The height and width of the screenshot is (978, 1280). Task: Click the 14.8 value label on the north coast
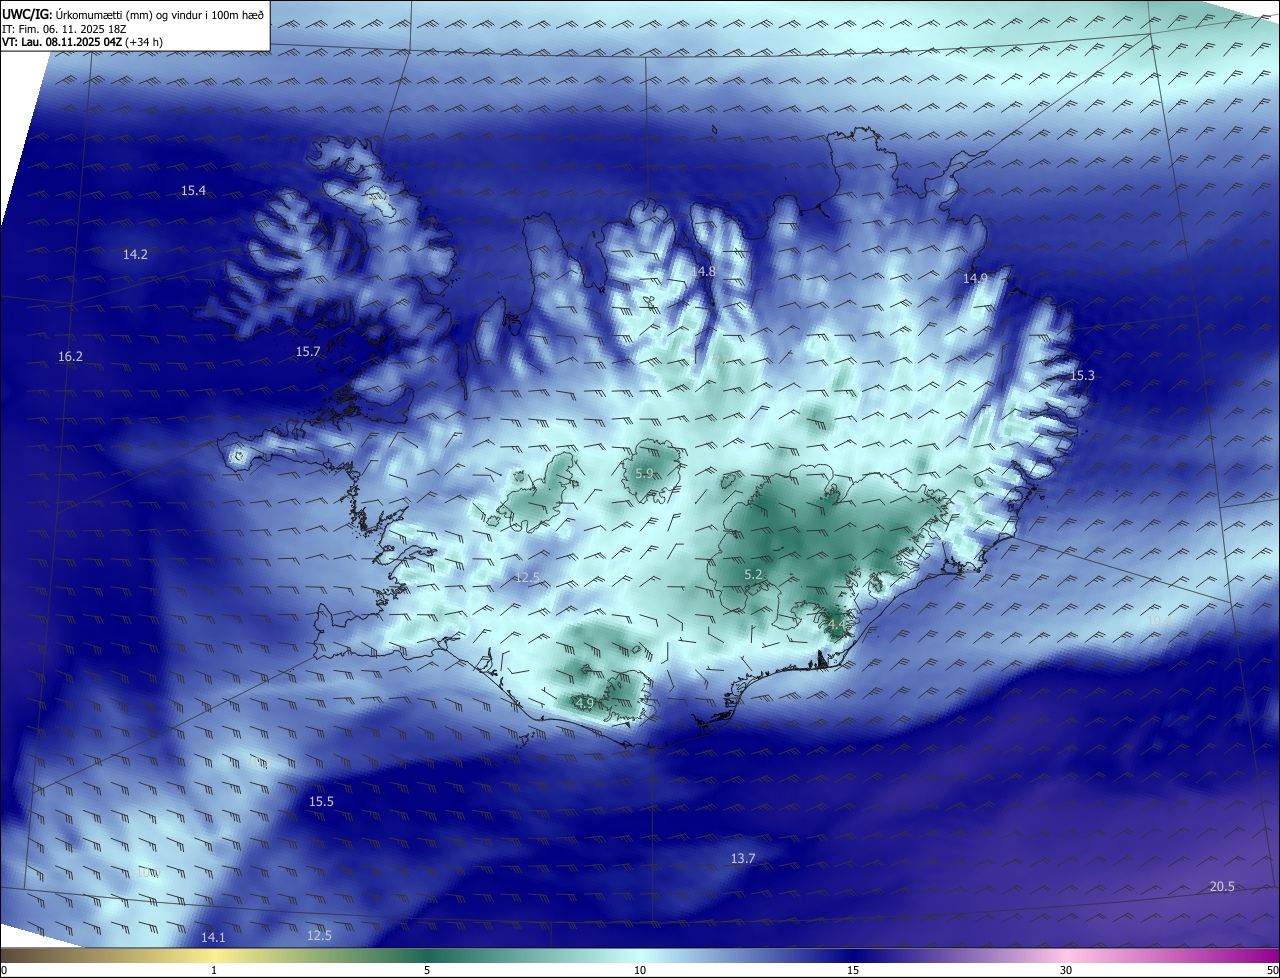click(x=704, y=271)
